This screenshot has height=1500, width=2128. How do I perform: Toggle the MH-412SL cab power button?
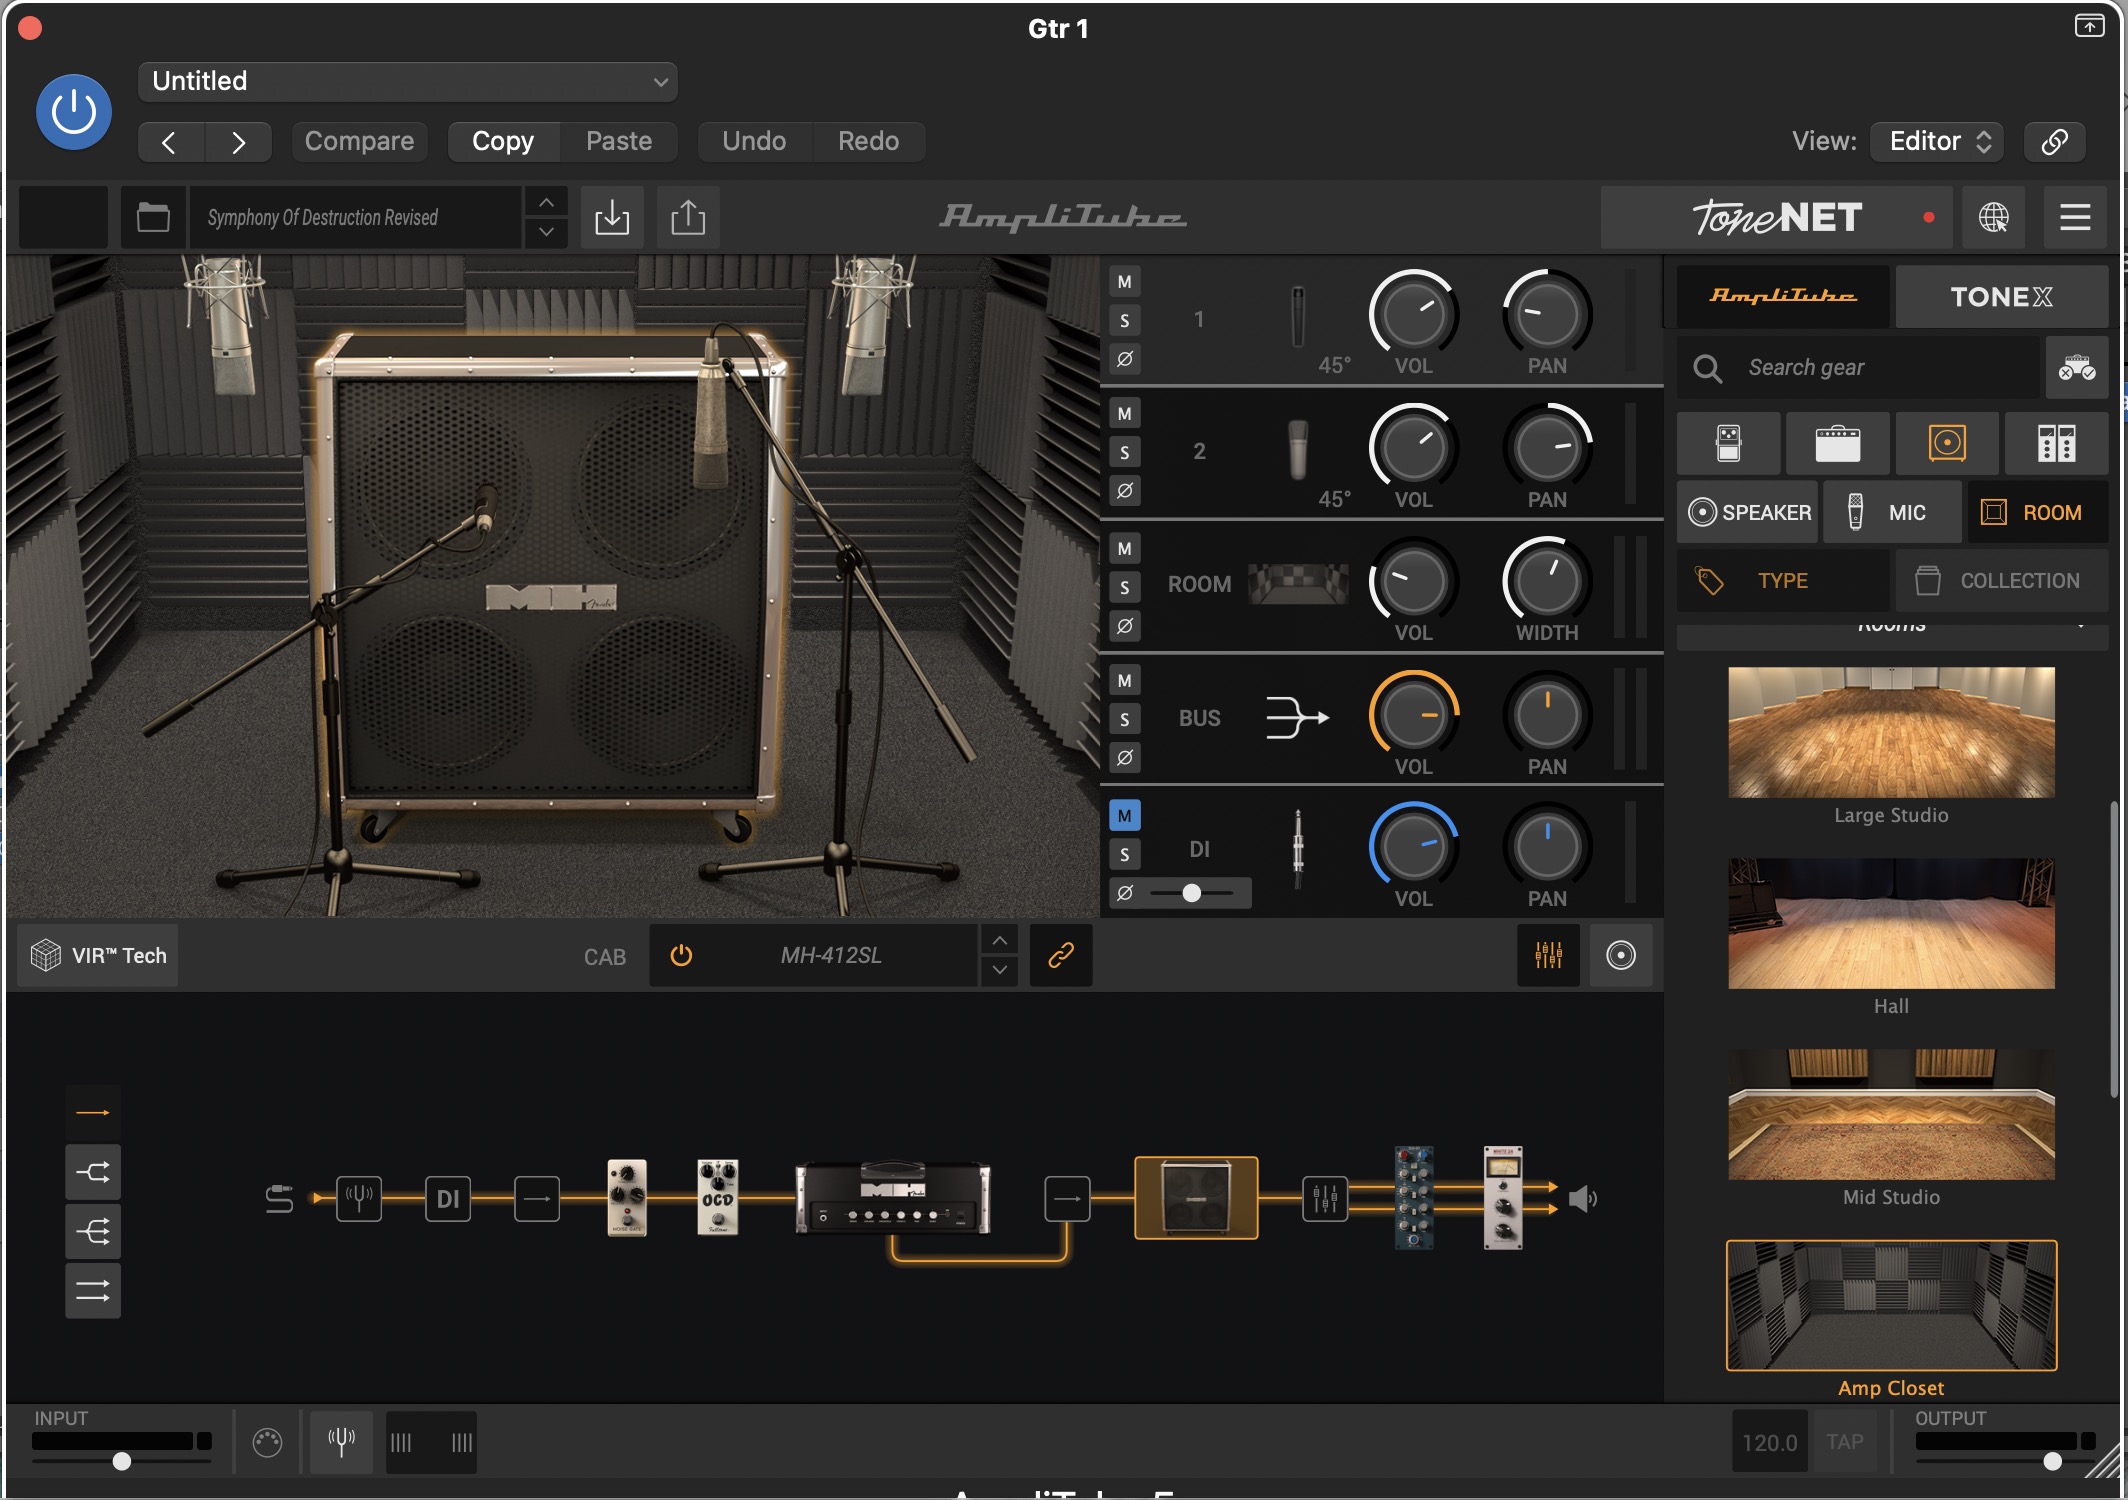tap(681, 955)
